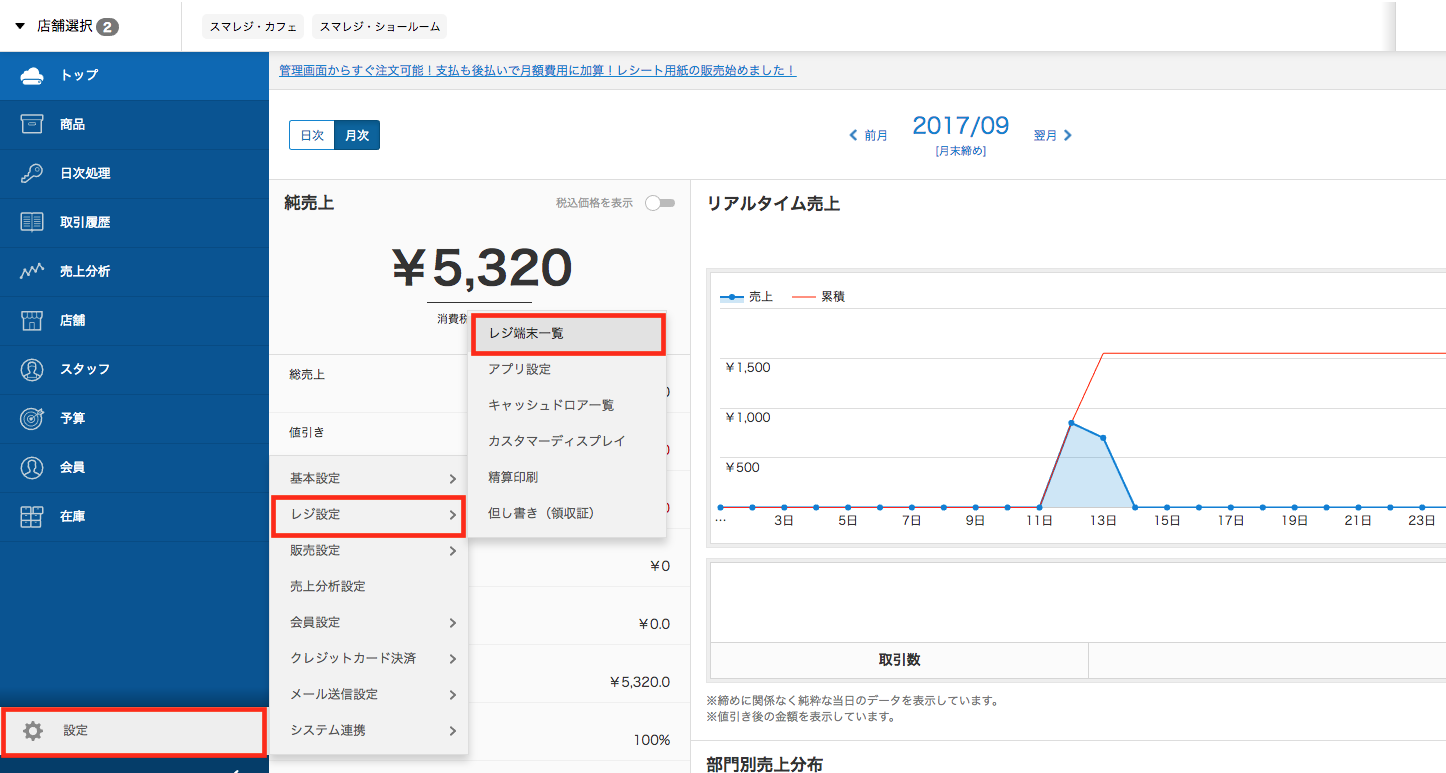
Task: Open 取引履歴 book icon
Action: (x=32, y=222)
